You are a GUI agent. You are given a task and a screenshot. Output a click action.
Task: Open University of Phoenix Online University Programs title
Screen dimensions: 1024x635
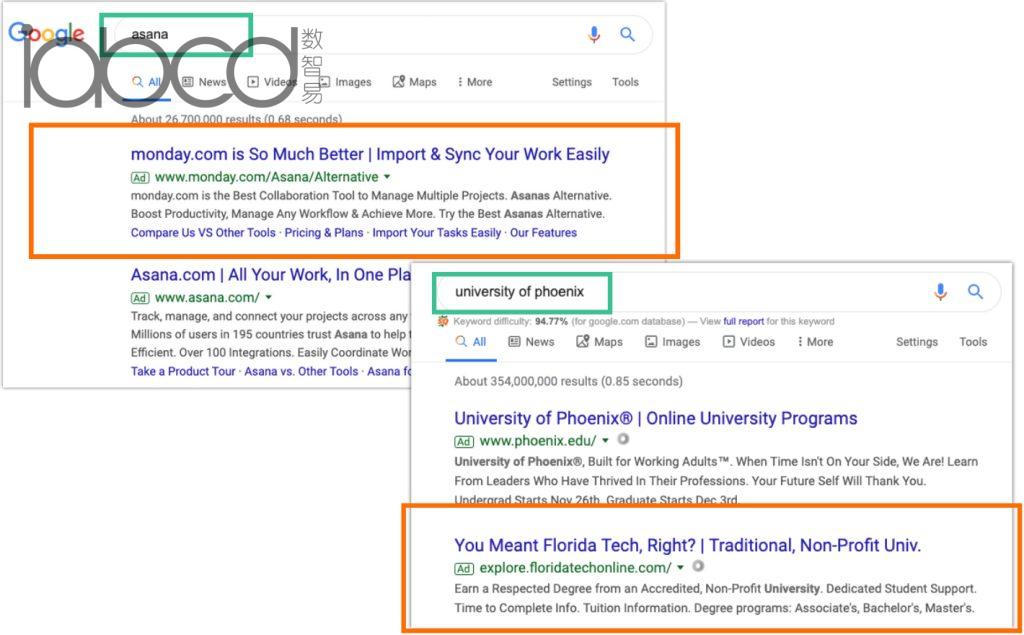coord(656,418)
